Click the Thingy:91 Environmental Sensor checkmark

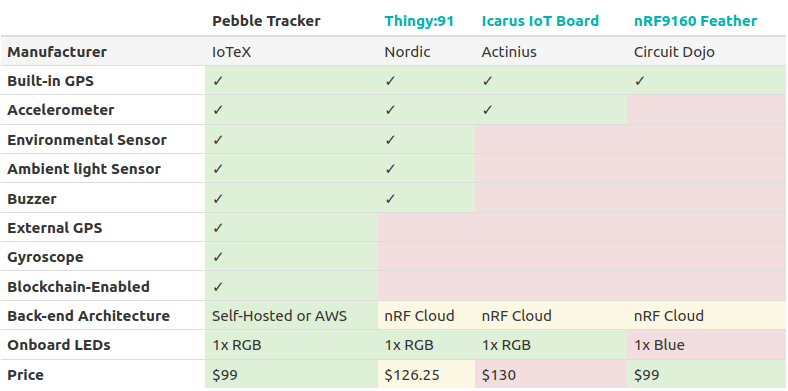(x=390, y=140)
